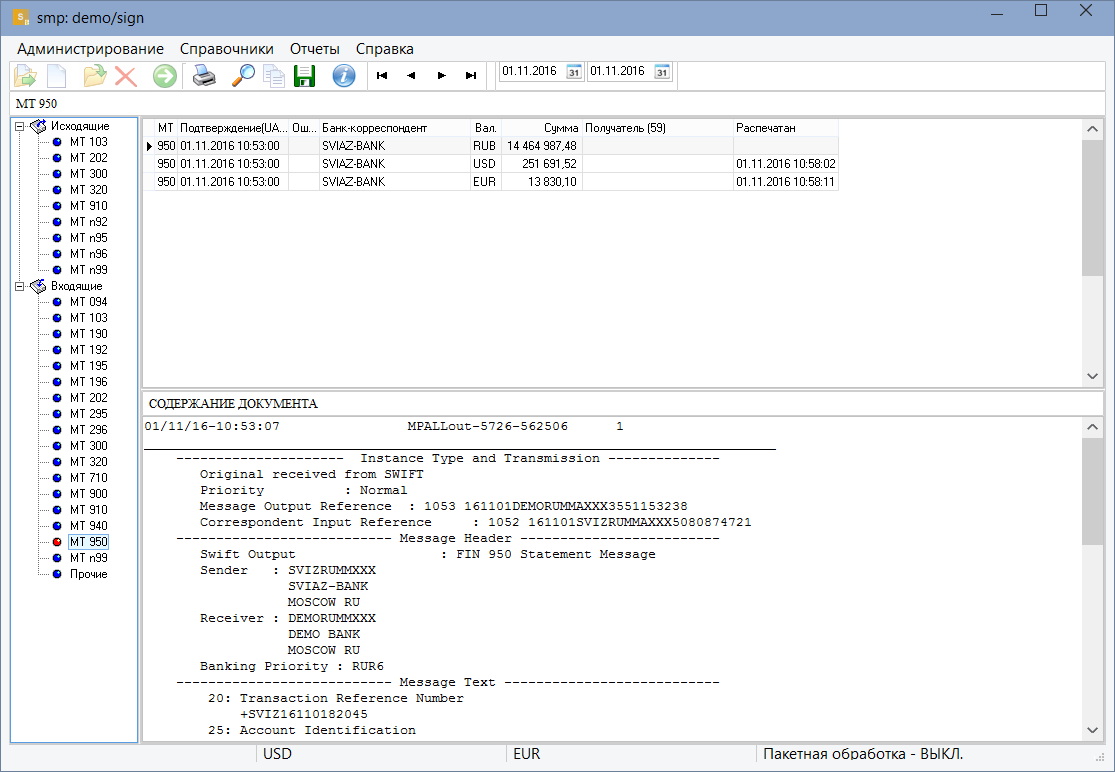Sort by the Распечатан column header
1115x772 pixels.
click(786, 128)
